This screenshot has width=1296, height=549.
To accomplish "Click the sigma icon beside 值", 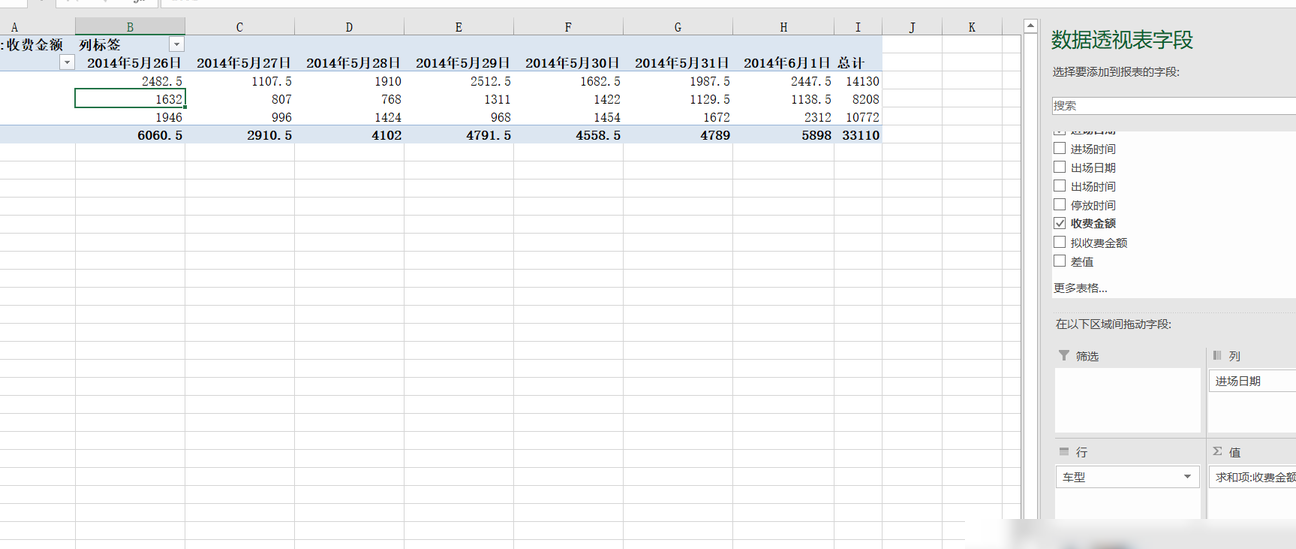I will 1217,452.
